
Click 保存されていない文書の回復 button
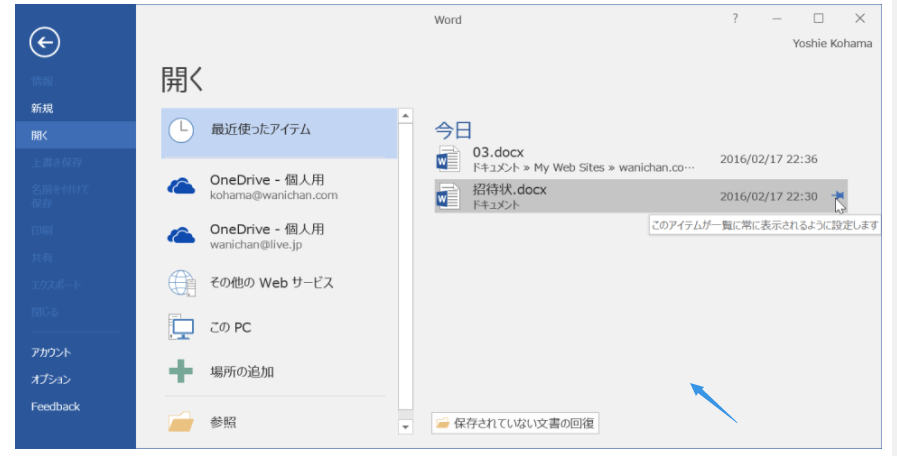(515, 423)
